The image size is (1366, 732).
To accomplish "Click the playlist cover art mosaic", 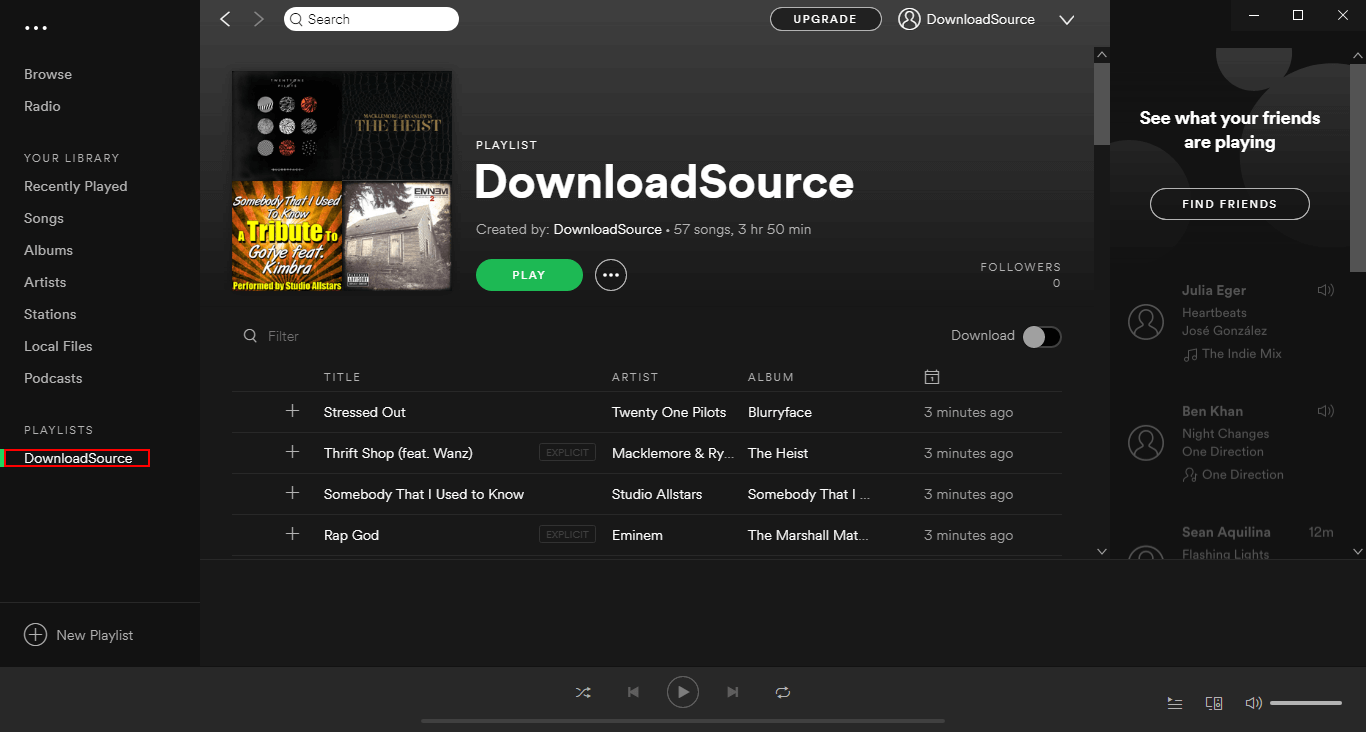I will 342,181.
